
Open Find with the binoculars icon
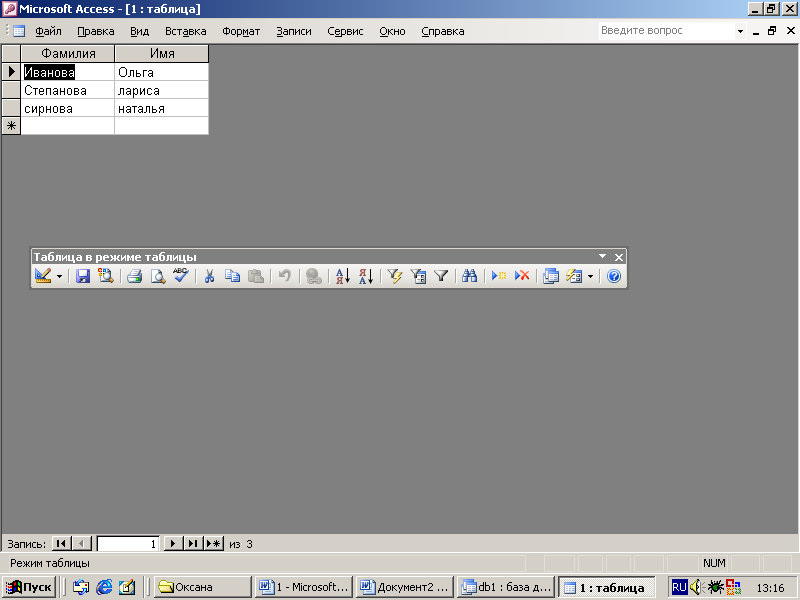tap(469, 276)
